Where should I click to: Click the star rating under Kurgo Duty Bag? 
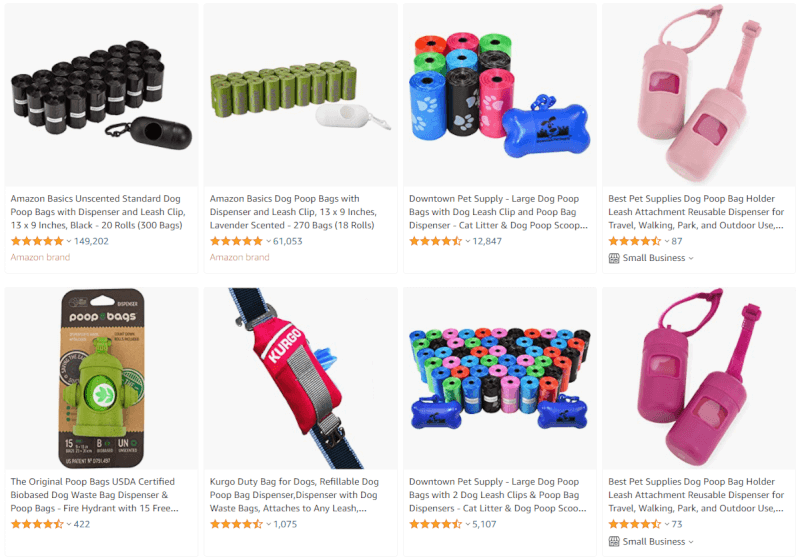tap(236, 524)
